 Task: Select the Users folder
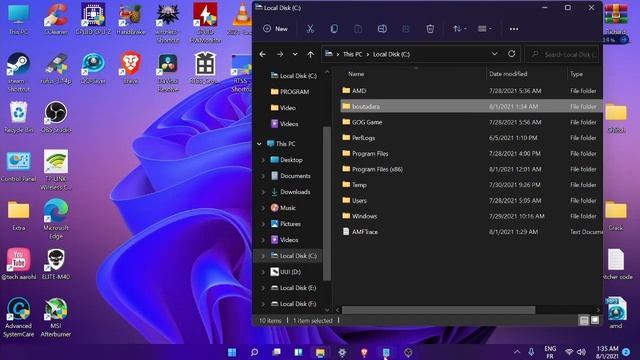pyautogui.click(x=471, y=200)
